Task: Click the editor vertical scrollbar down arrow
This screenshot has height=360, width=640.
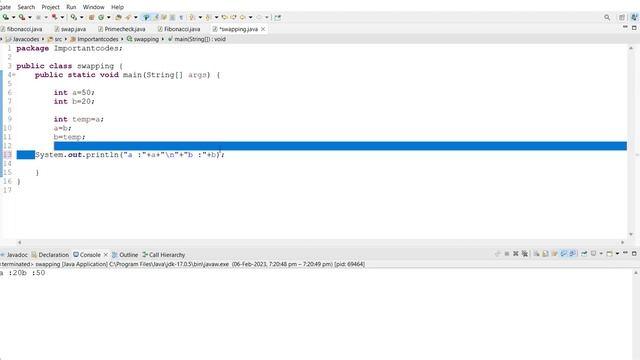Action: point(631,234)
